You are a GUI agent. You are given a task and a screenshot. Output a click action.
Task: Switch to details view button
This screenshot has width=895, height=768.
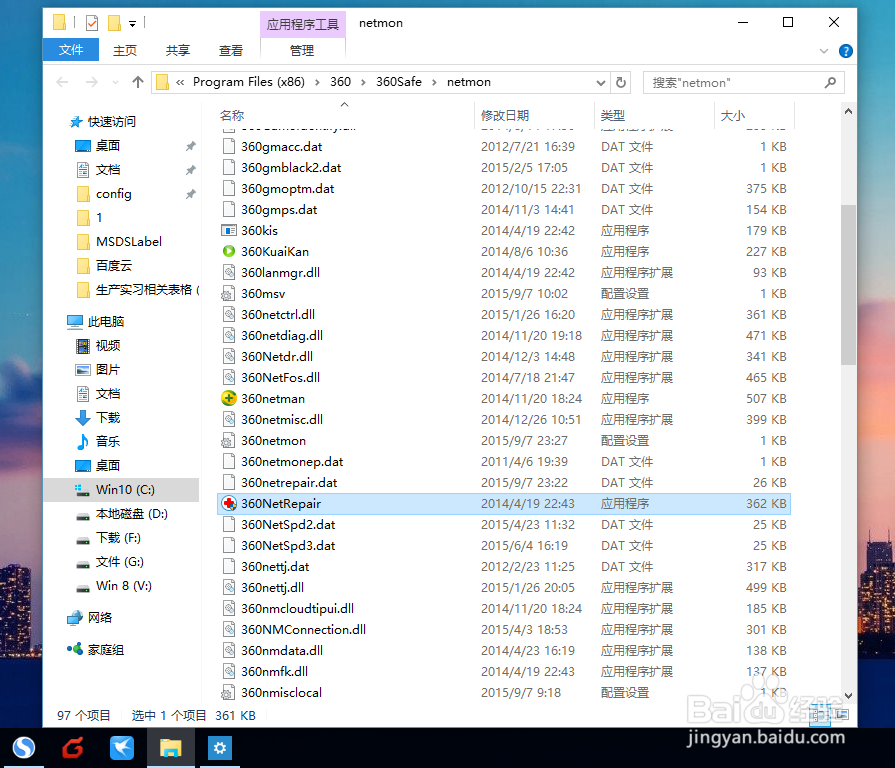pos(820,714)
